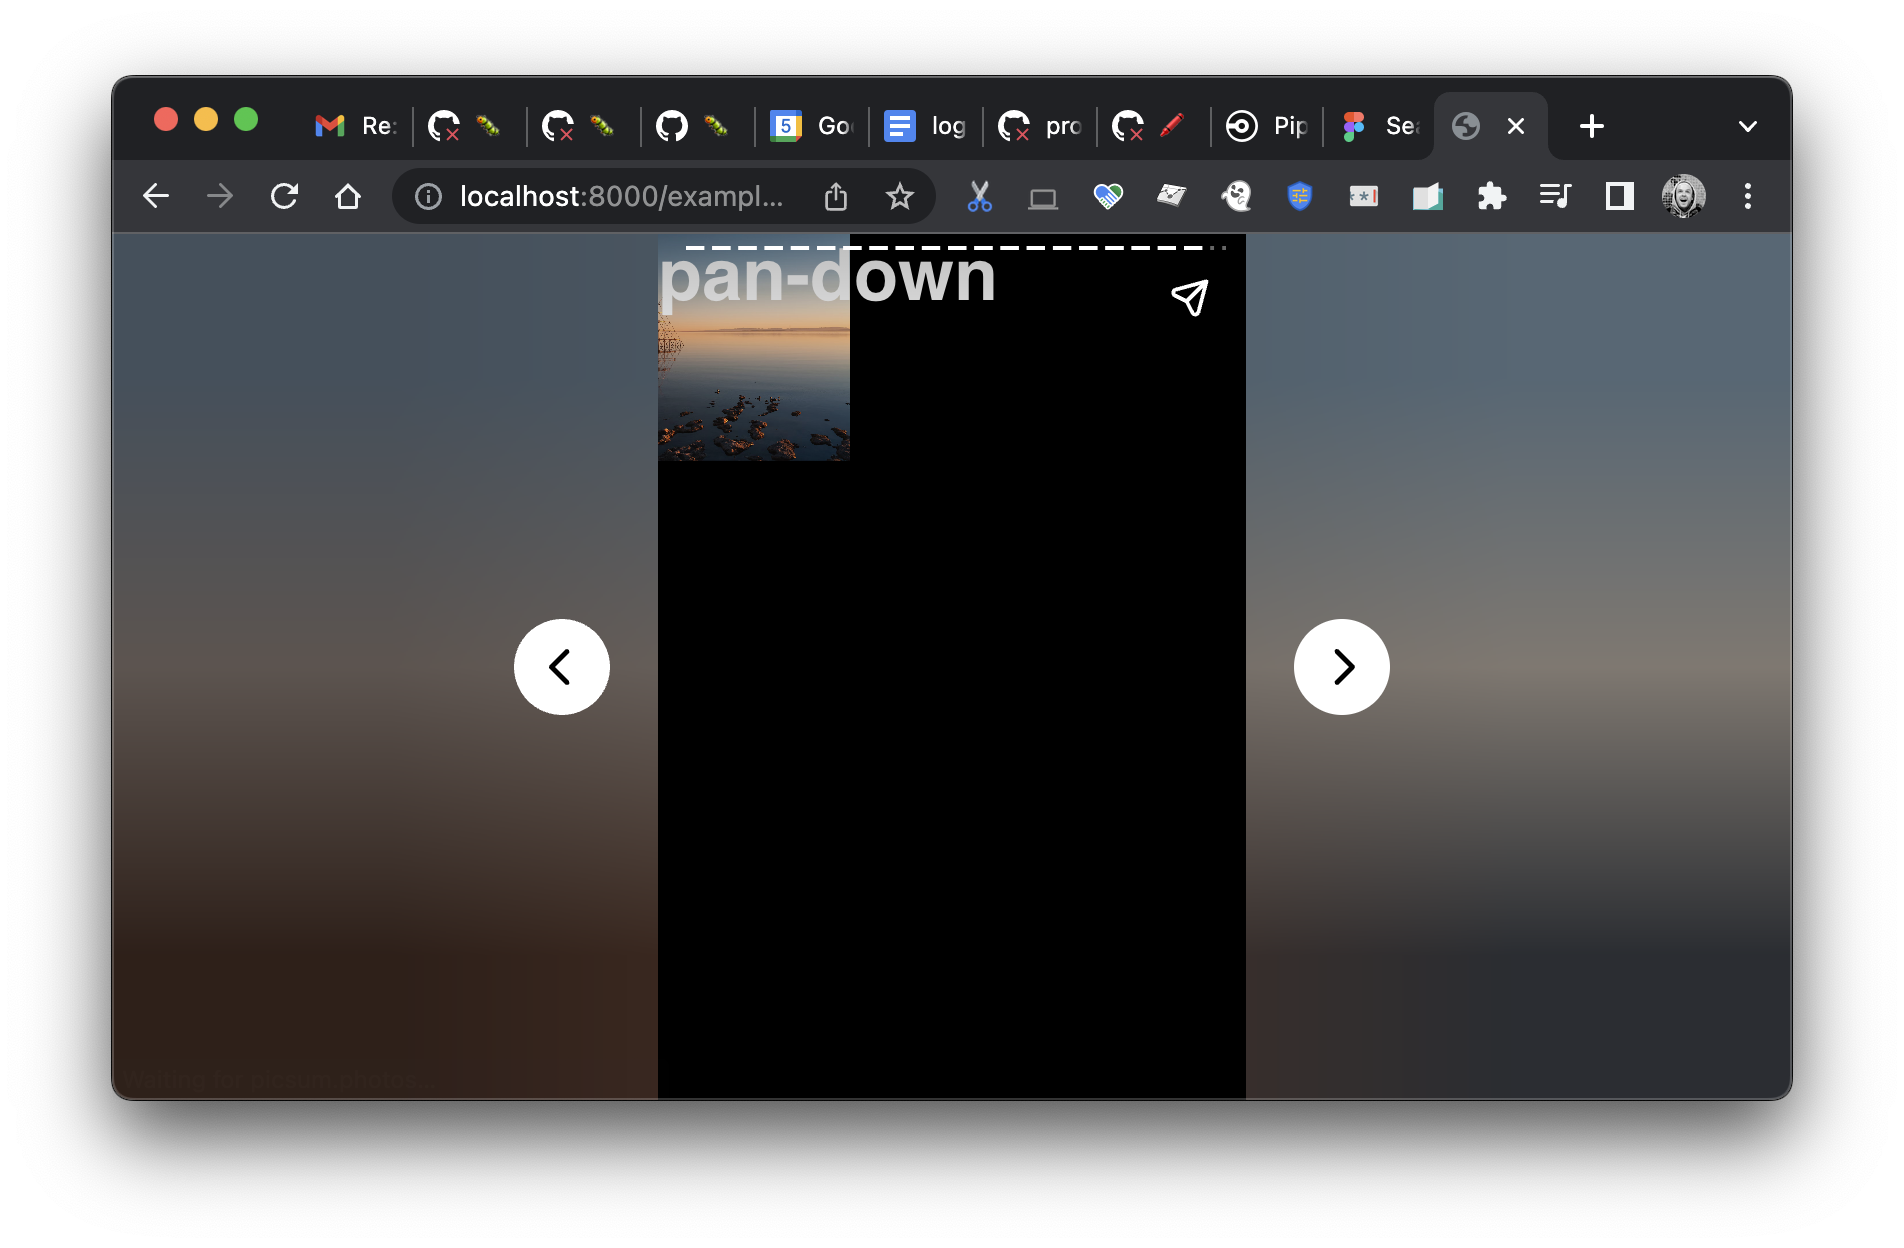Close the active tab
The width and height of the screenshot is (1904, 1248).
coord(1516,126)
